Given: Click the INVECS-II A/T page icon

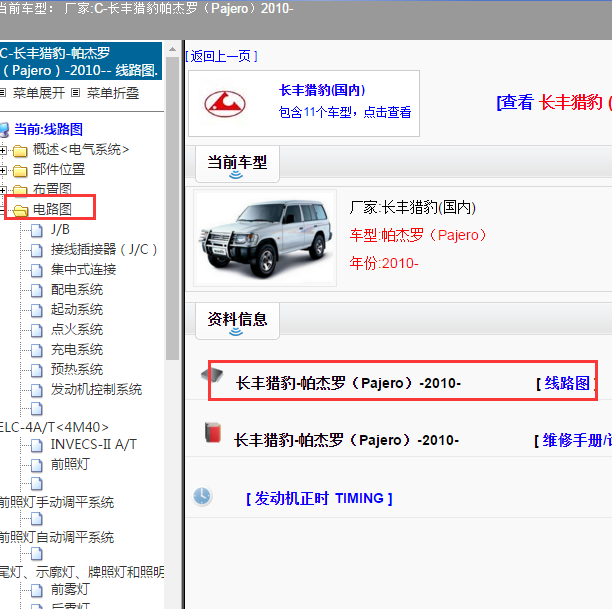Looking at the screenshot, I should [37, 445].
